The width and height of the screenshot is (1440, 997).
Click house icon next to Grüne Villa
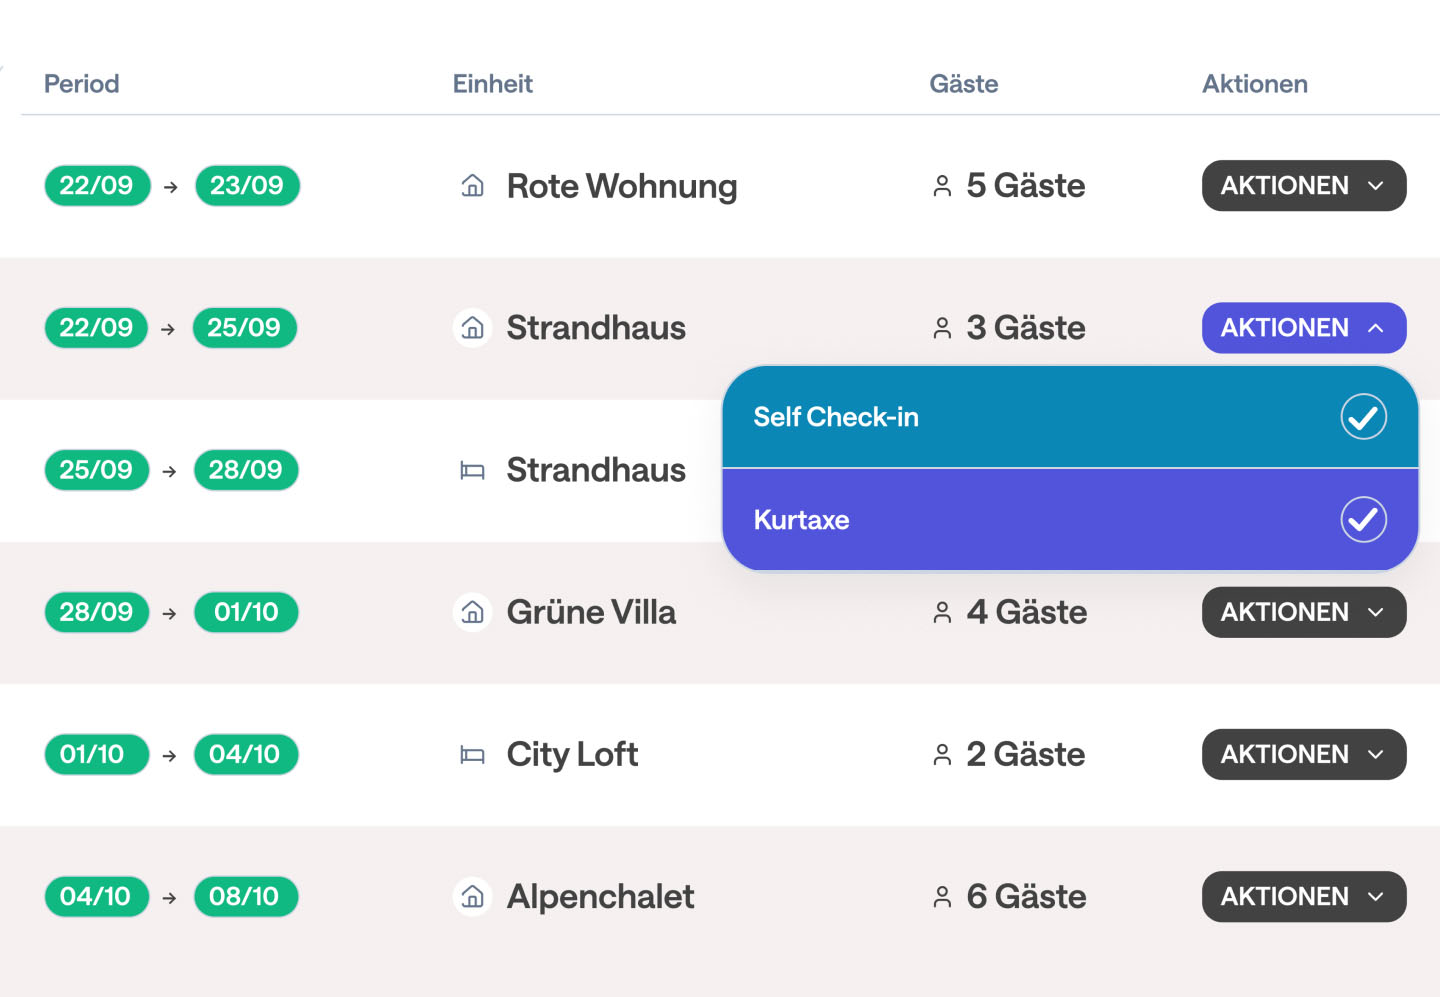point(473,612)
